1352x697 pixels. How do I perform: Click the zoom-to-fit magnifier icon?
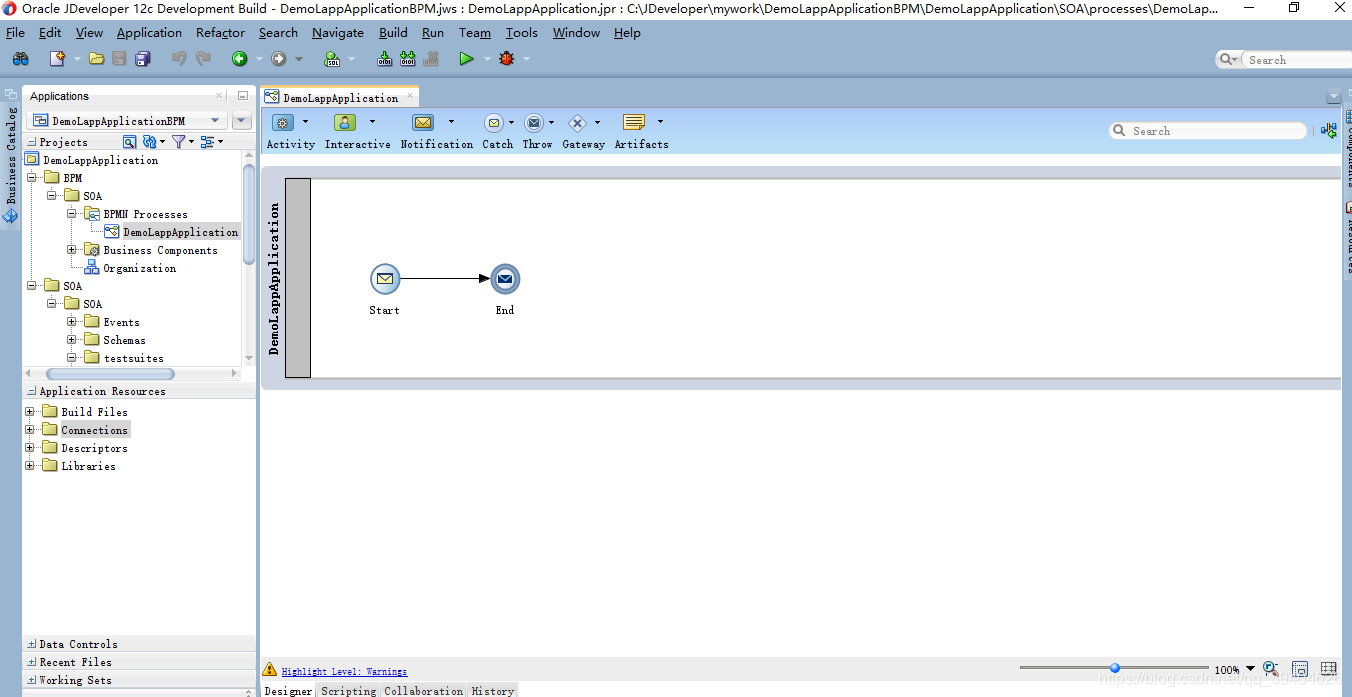(1271, 668)
